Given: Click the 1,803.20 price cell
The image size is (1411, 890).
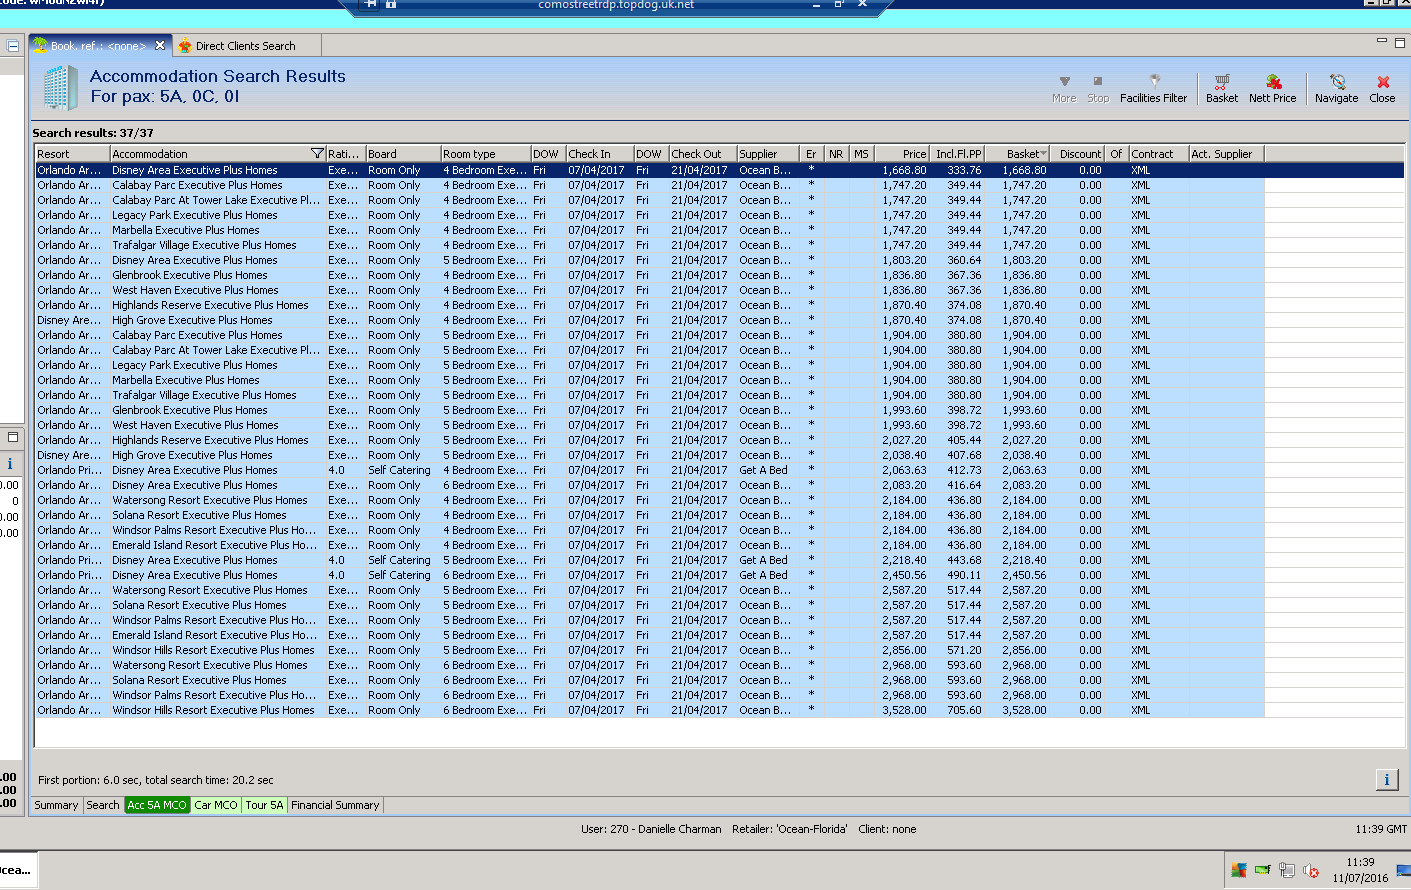Looking at the screenshot, I should tap(904, 260).
